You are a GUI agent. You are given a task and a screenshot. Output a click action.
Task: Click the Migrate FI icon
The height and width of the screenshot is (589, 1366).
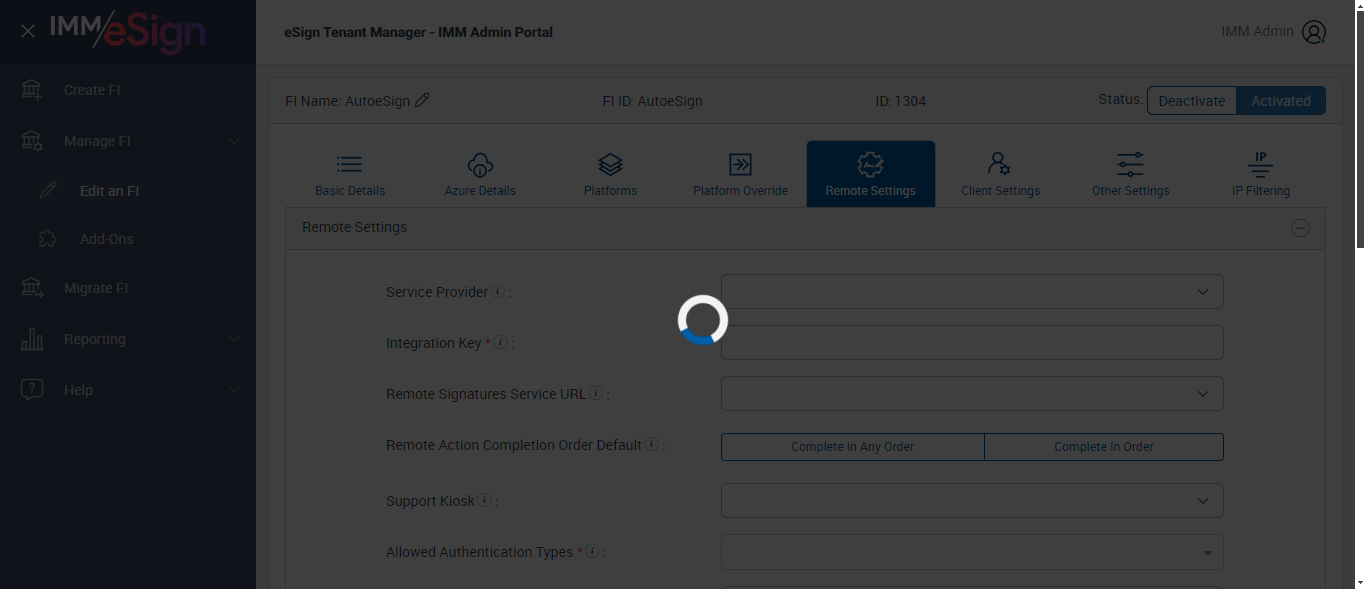pos(32,288)
